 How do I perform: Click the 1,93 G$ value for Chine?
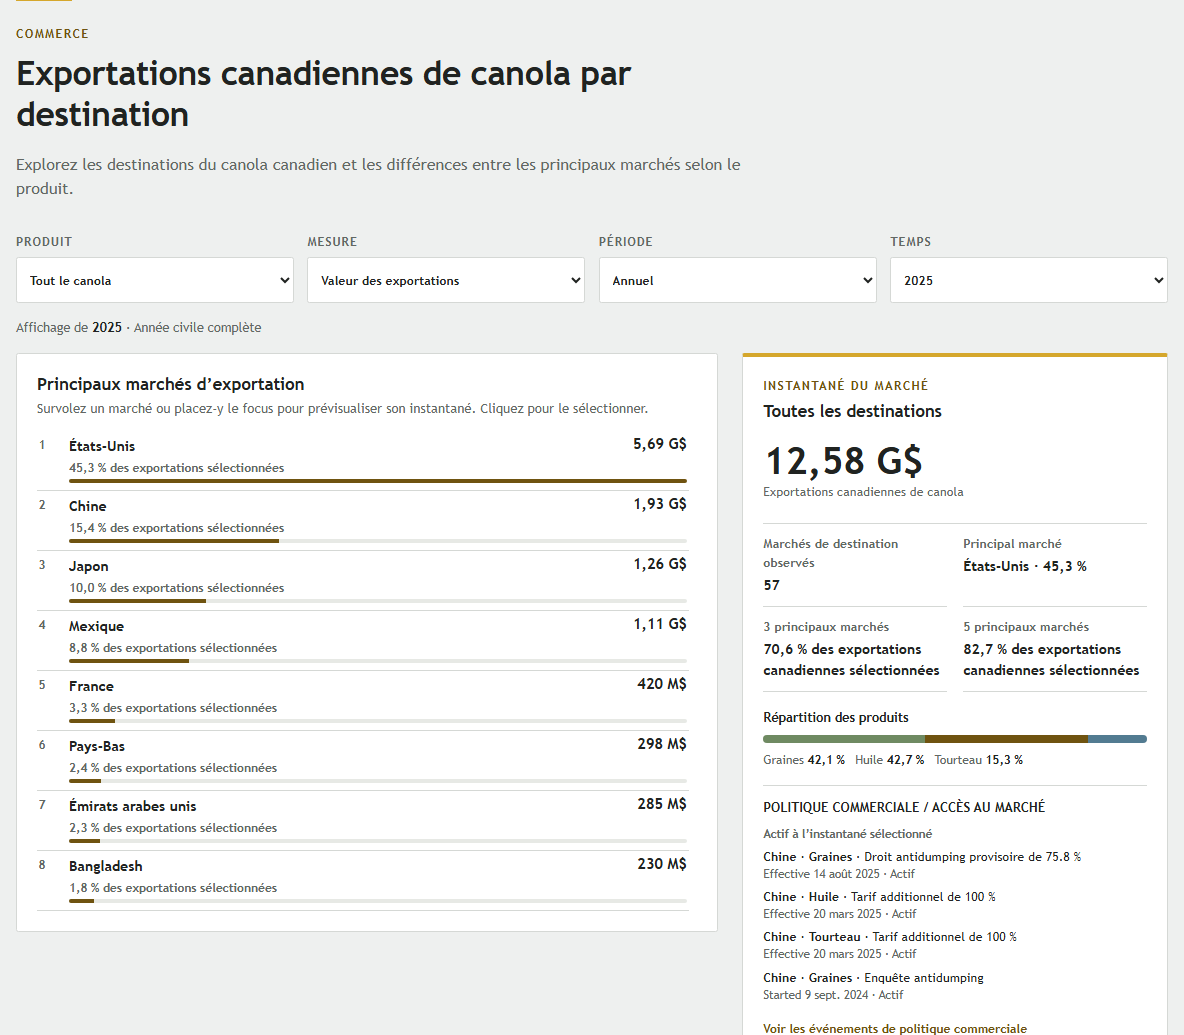tap(659, 504)
